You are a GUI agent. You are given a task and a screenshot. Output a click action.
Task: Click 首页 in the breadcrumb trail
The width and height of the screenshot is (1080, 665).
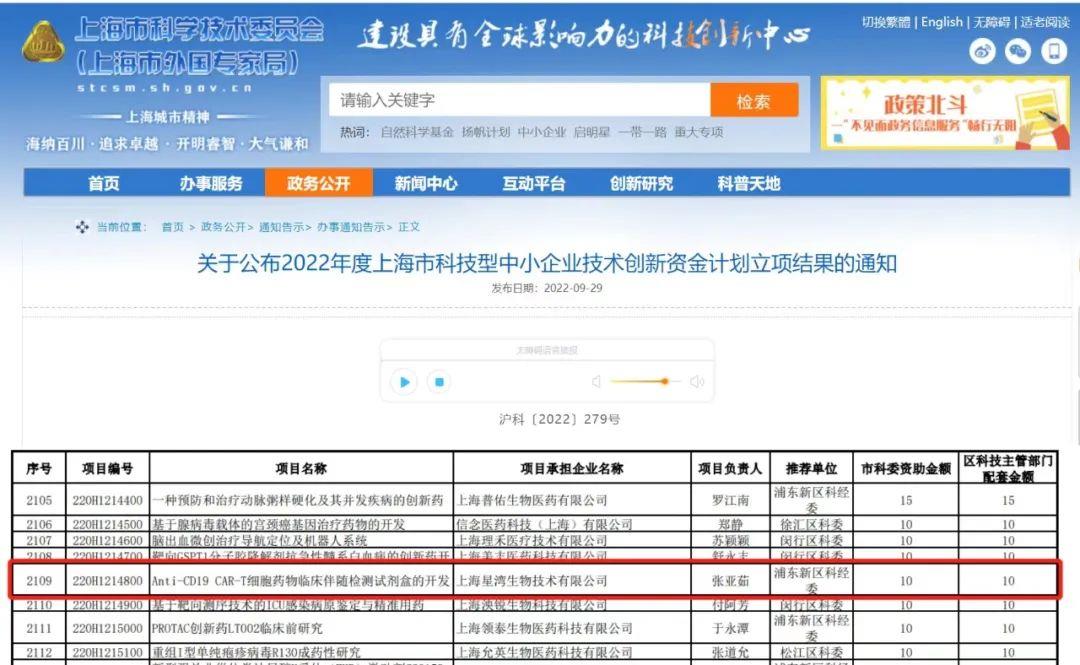pos(173,227)
